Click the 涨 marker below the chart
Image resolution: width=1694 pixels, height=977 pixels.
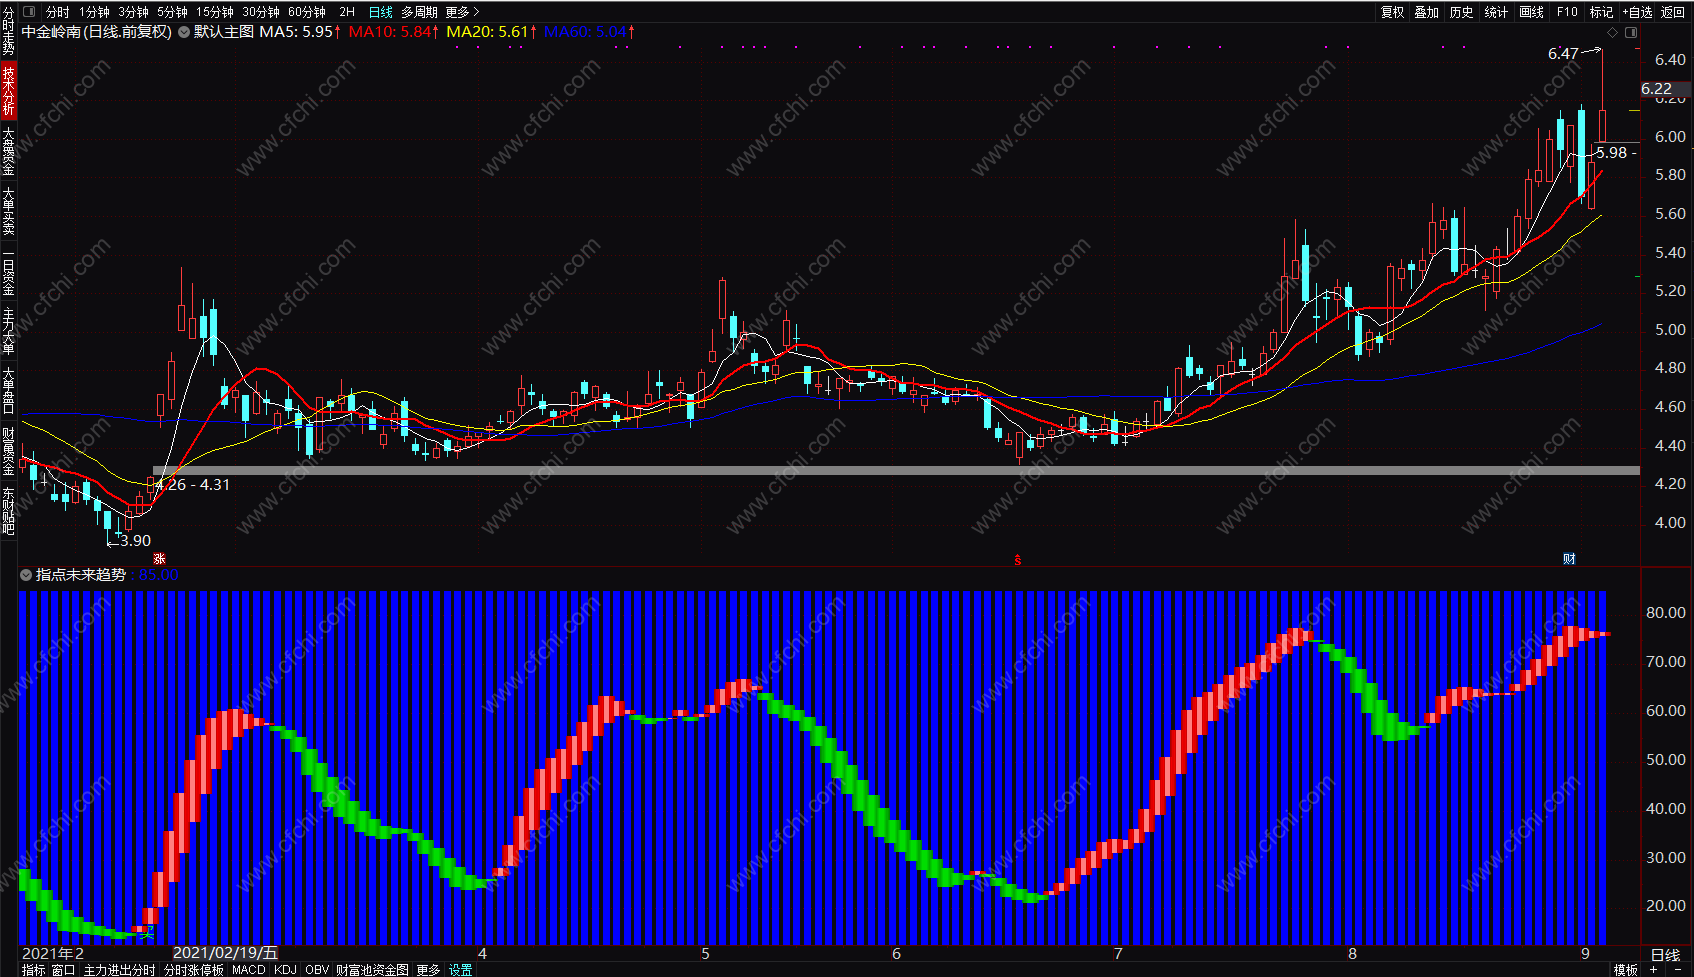pyautogui.click(x=159, y=559)
